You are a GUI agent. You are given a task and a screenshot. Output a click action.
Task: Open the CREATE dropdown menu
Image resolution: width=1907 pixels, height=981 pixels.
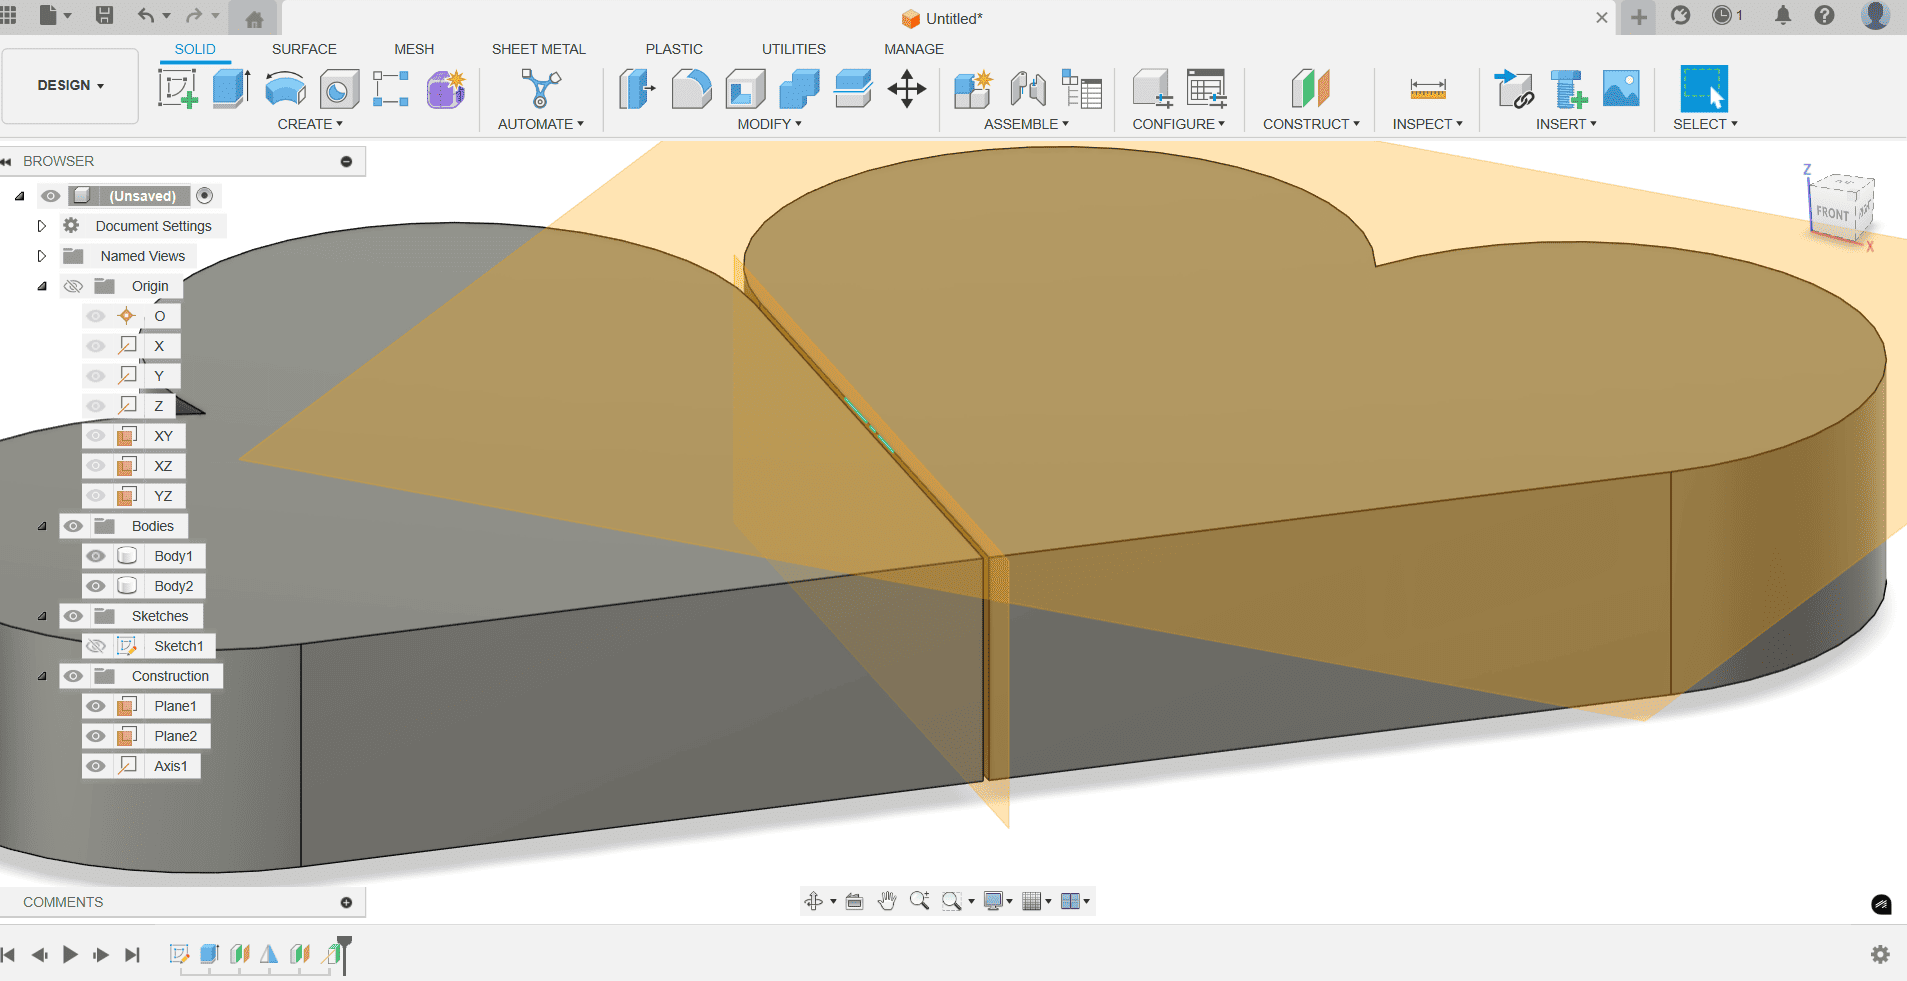310,124
